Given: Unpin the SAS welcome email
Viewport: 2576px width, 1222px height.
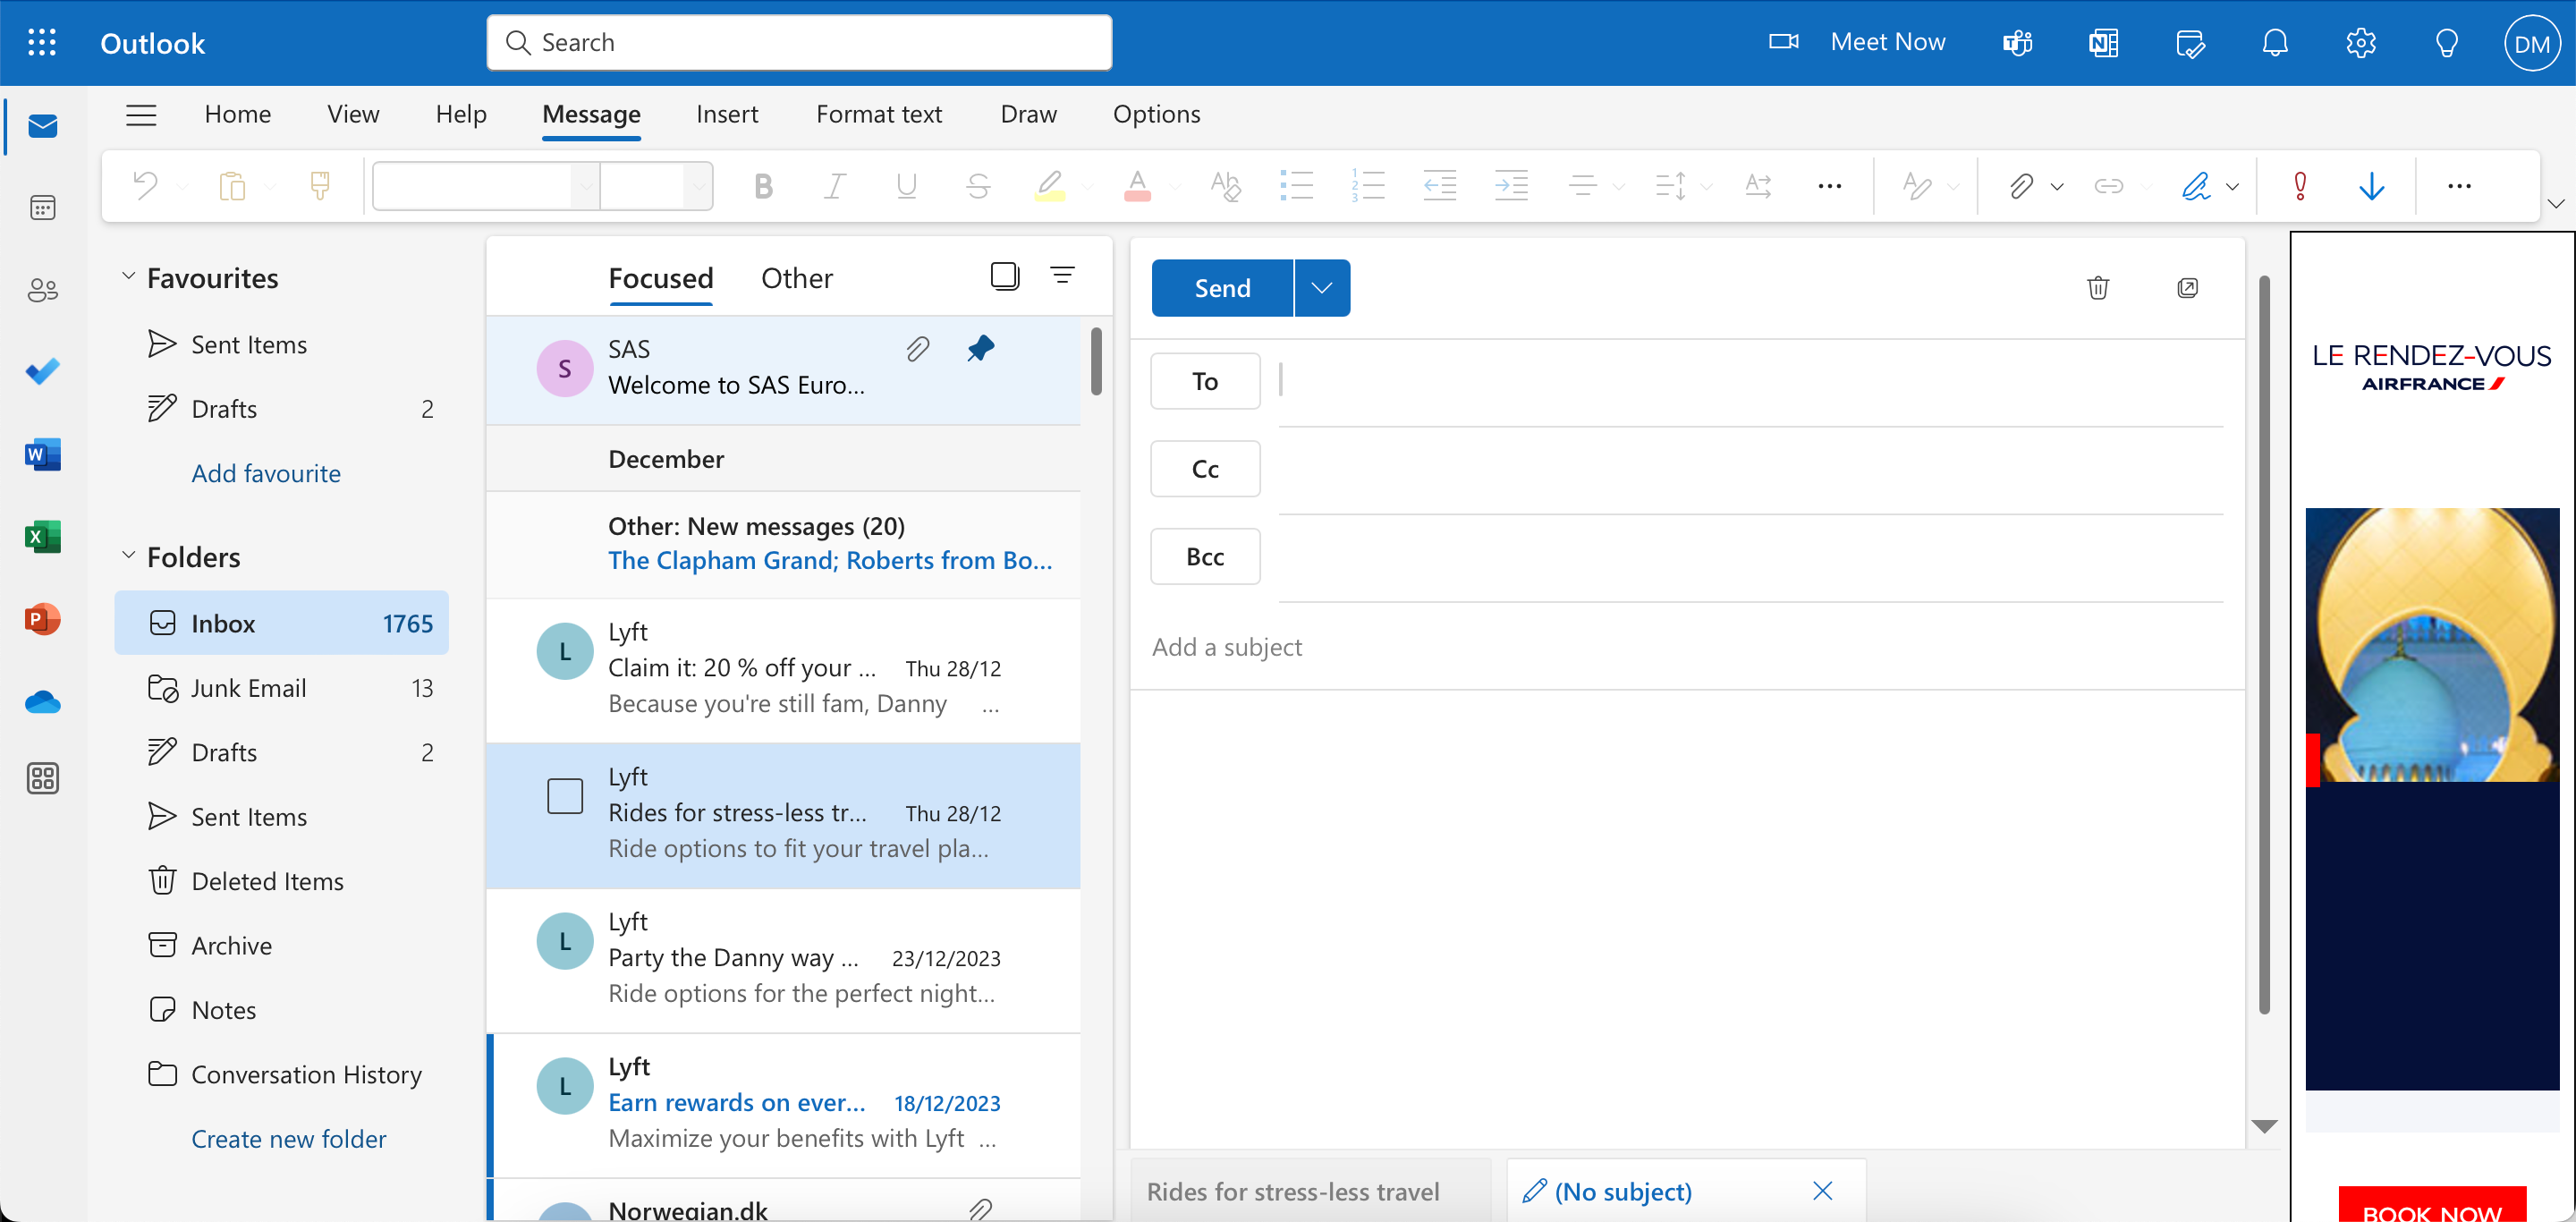Looking at the screenshot, I should coord(980,349).
